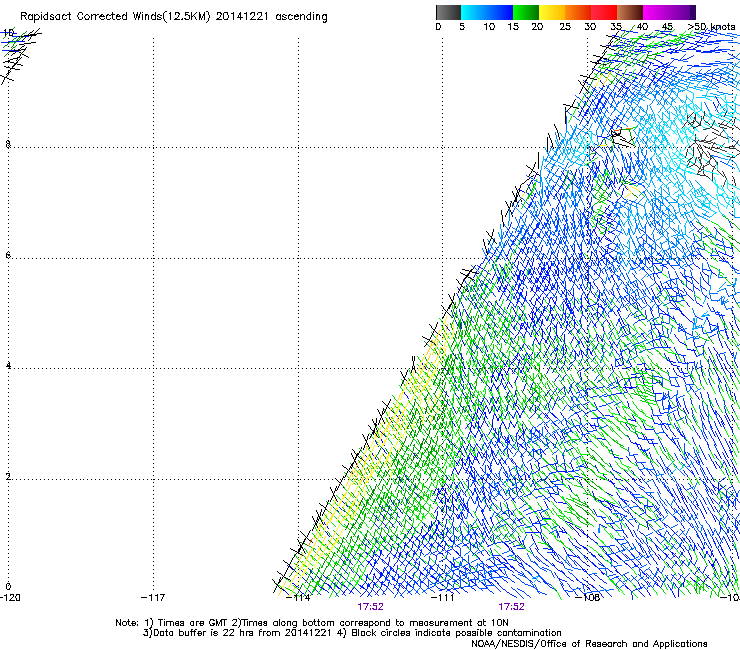Click the '15' label under the color legend
The width and height of the screenshot is (740, 650).
[513, 26]
